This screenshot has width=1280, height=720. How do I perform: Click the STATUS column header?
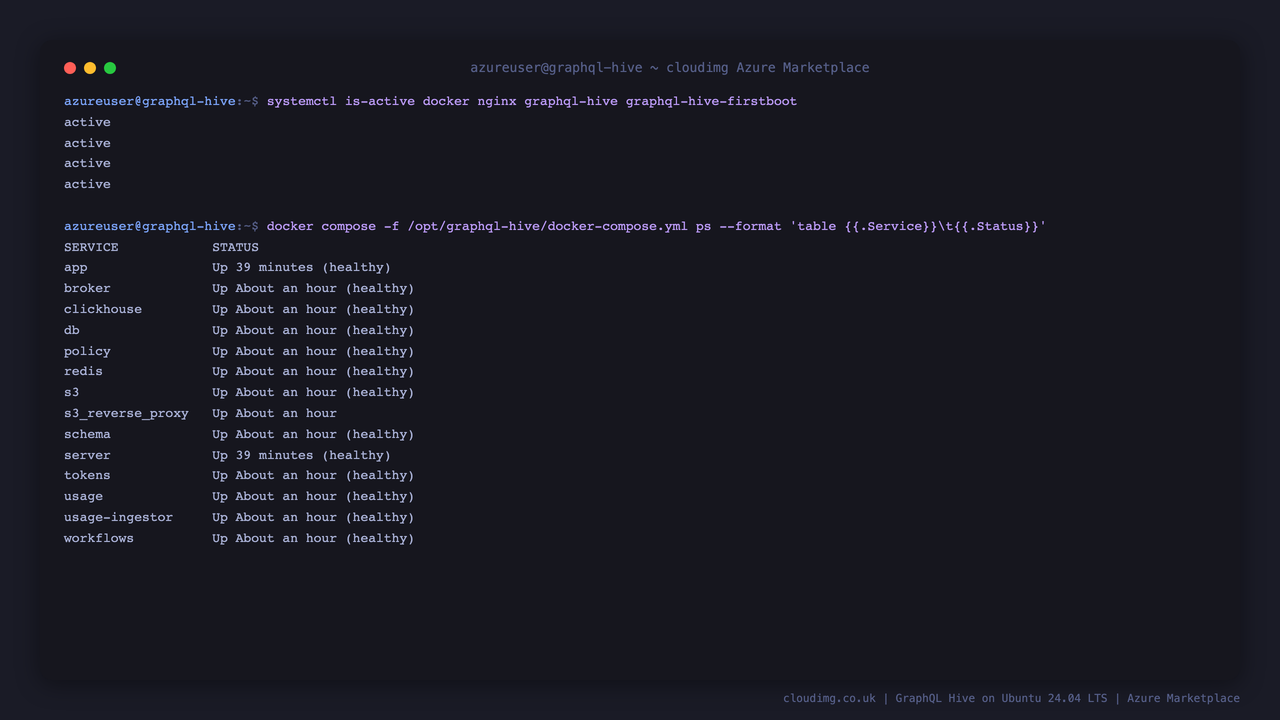pos(235,247)
